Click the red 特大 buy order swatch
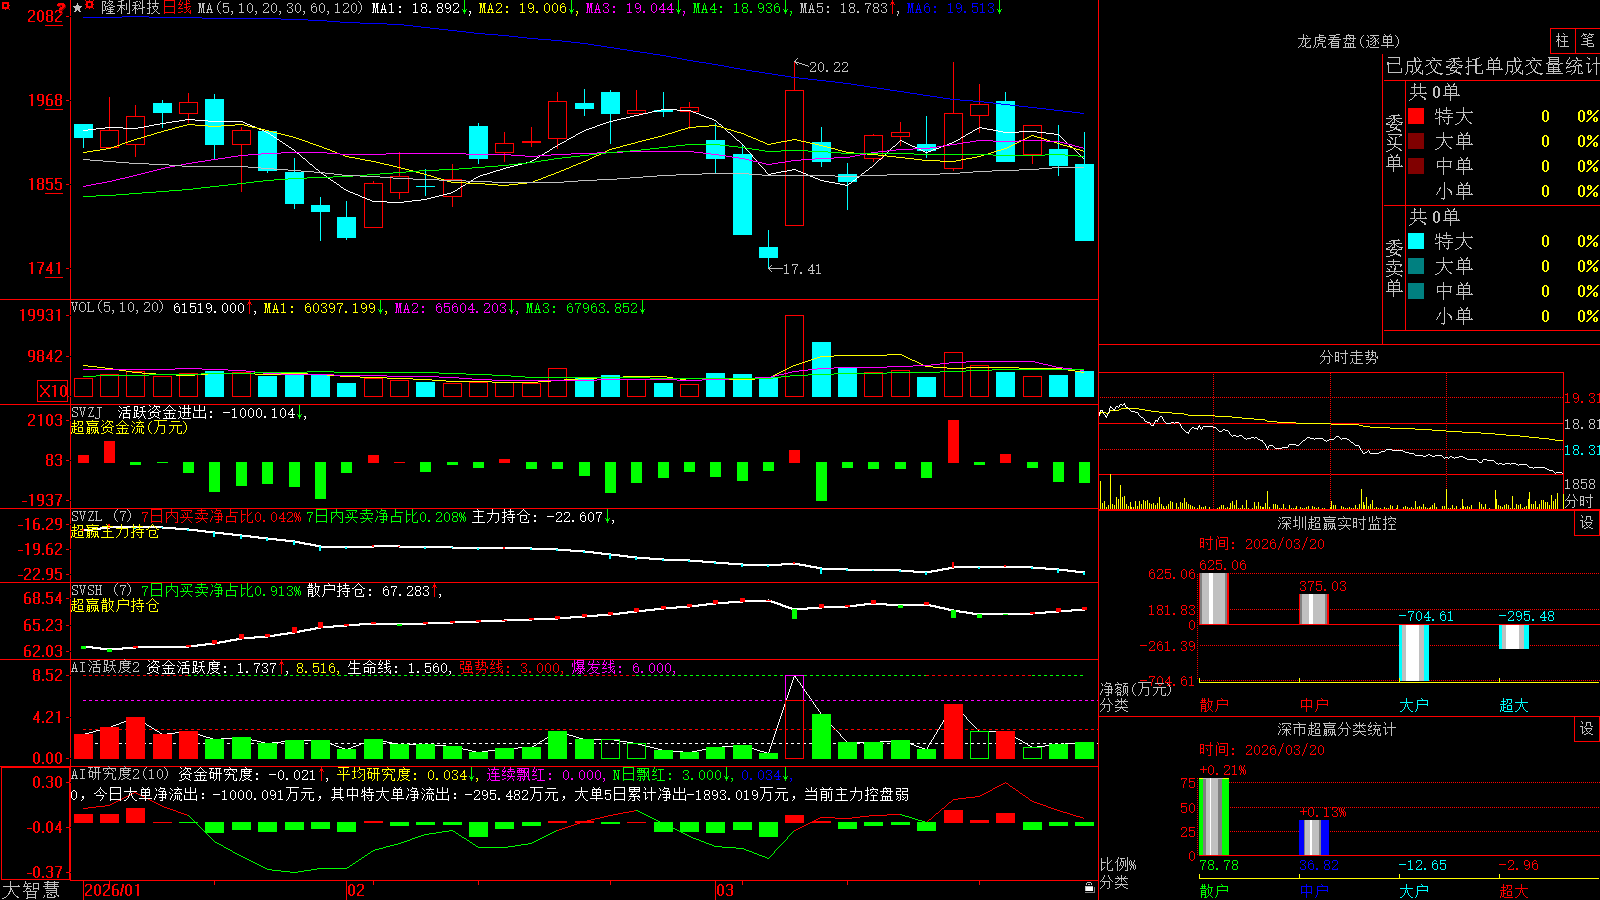This screenshot has height=900, width=1600. [x=1416, y=116]
